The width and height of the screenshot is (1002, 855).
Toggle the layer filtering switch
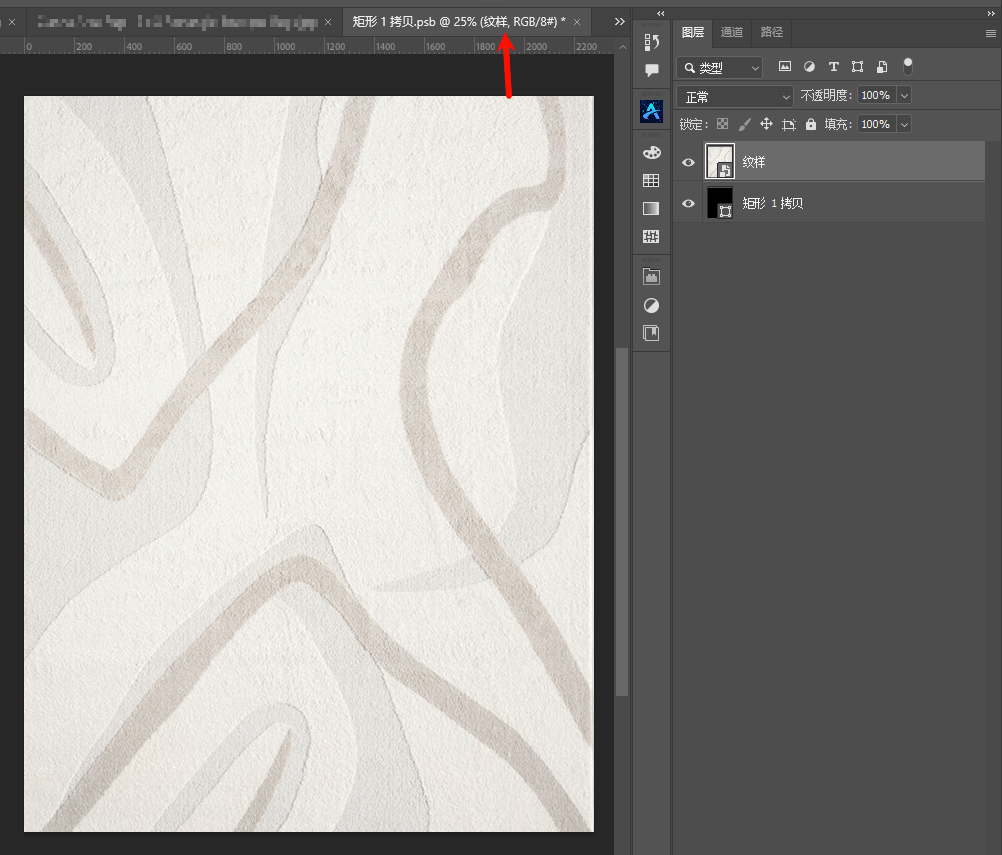[x=907, y=66]
